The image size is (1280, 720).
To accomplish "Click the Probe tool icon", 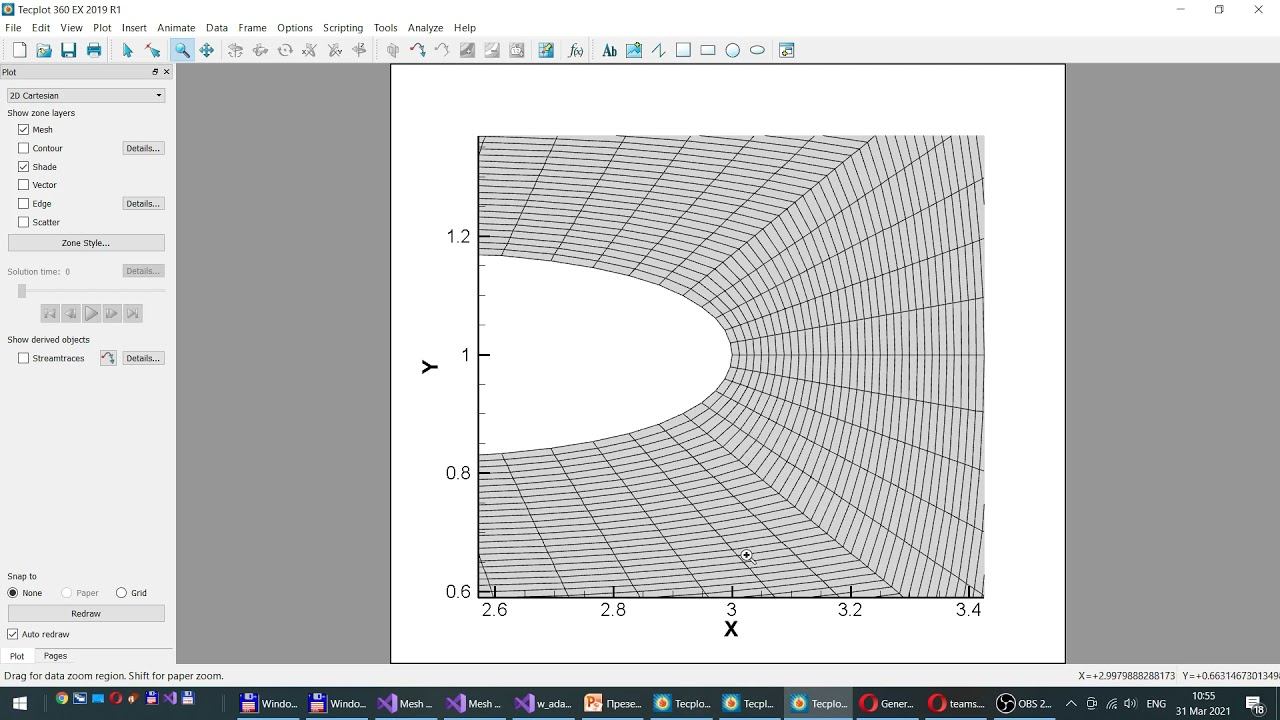I will pyautogui.click(x=546, y=50).
